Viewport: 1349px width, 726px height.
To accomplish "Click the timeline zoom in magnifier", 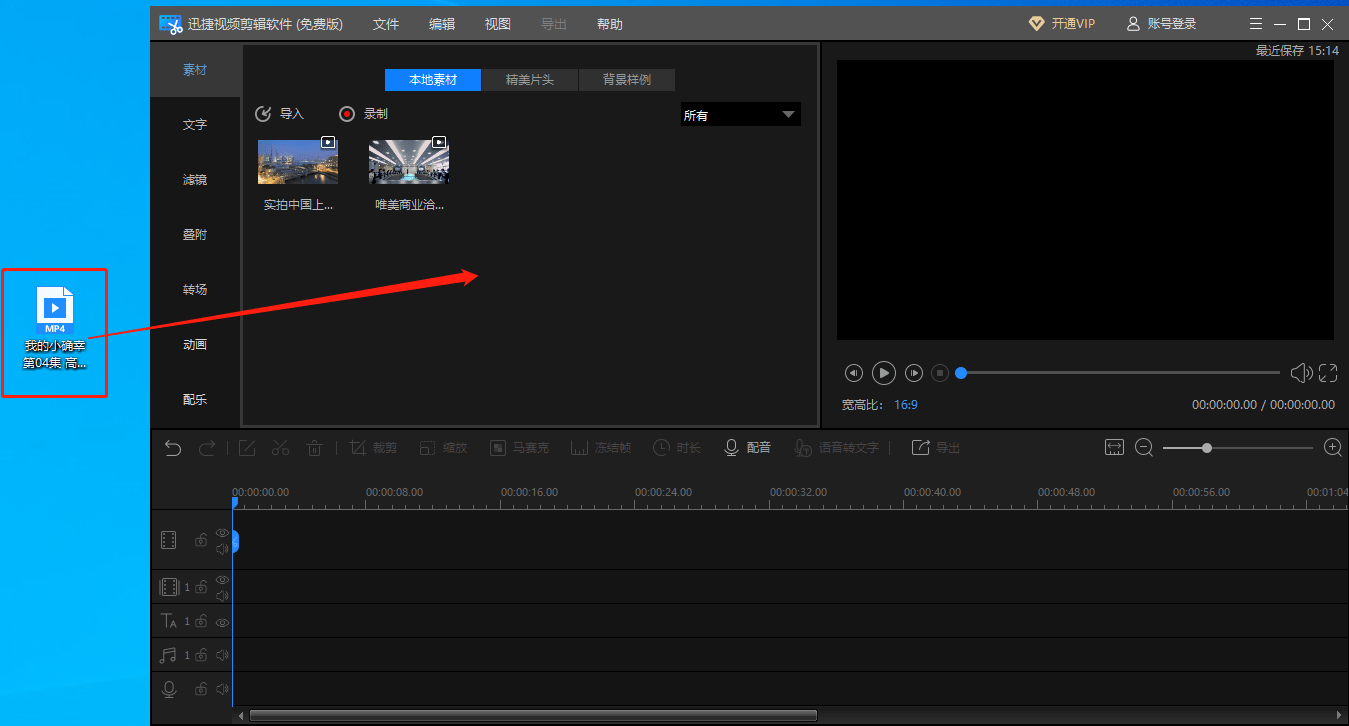I will (x=1333, y=448).
